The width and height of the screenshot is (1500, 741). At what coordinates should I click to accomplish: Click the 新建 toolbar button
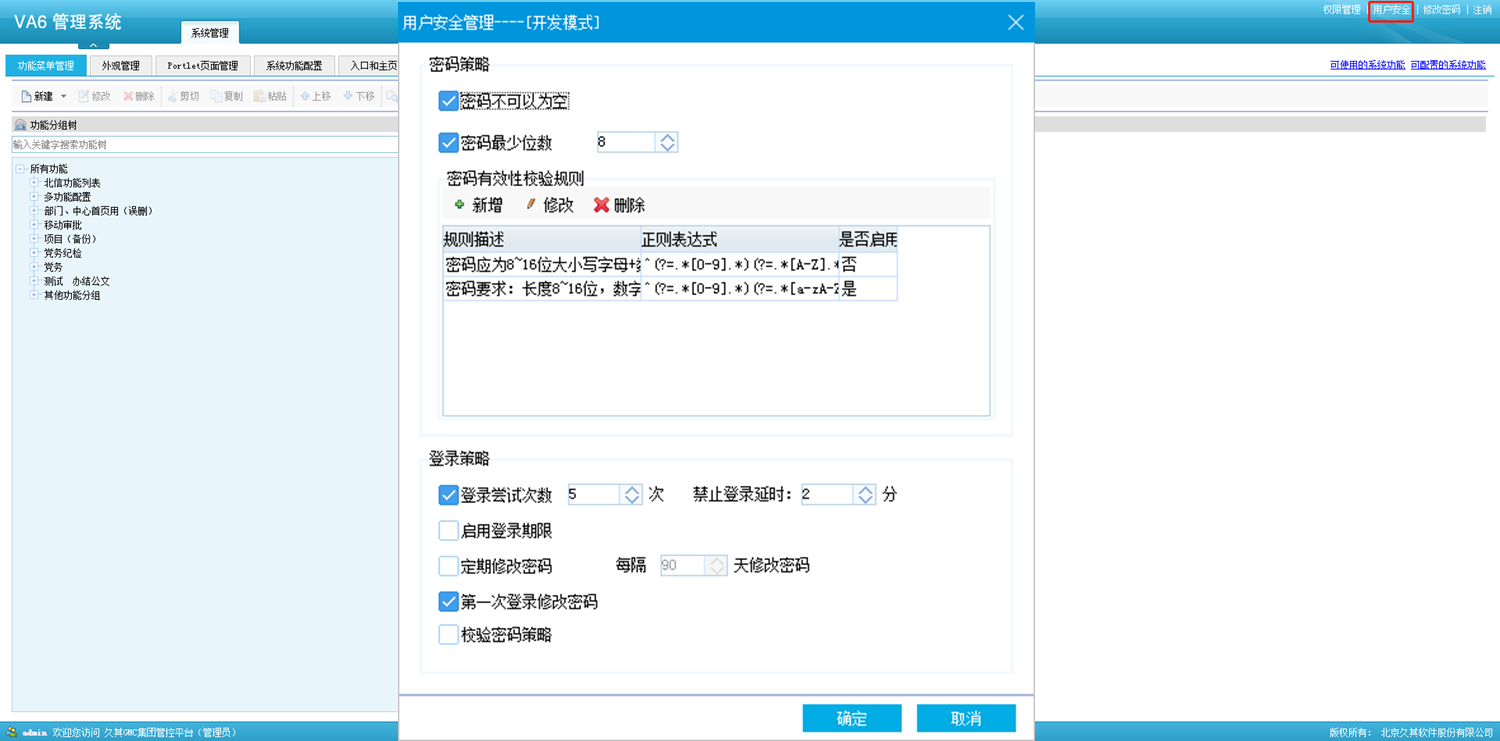pyautogui.click(x=37, y=96)
